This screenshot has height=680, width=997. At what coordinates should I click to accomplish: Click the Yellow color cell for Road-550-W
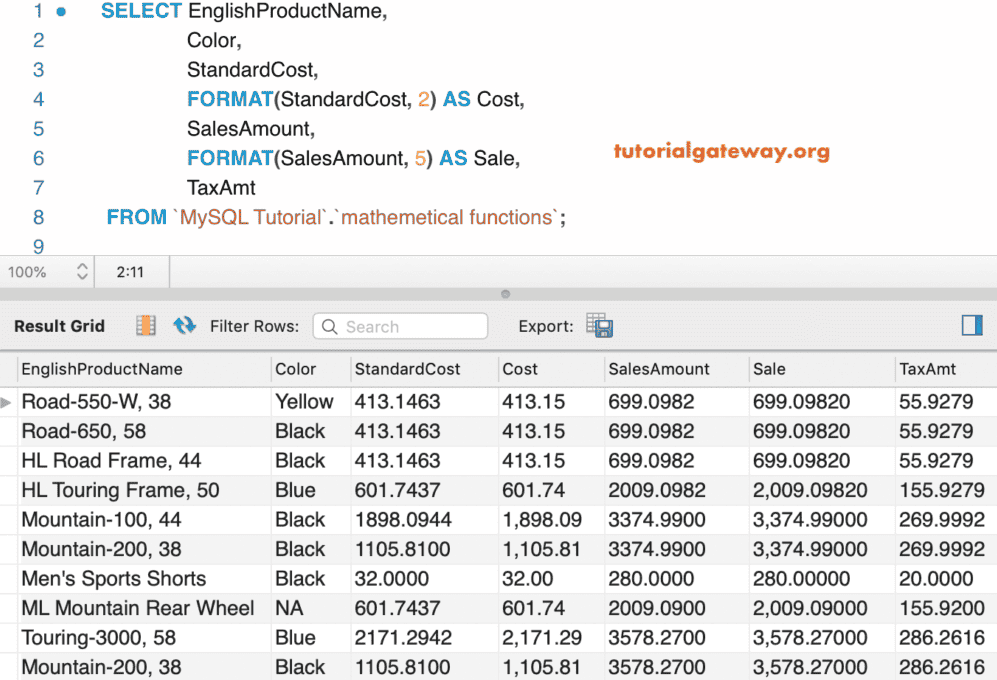304,402
